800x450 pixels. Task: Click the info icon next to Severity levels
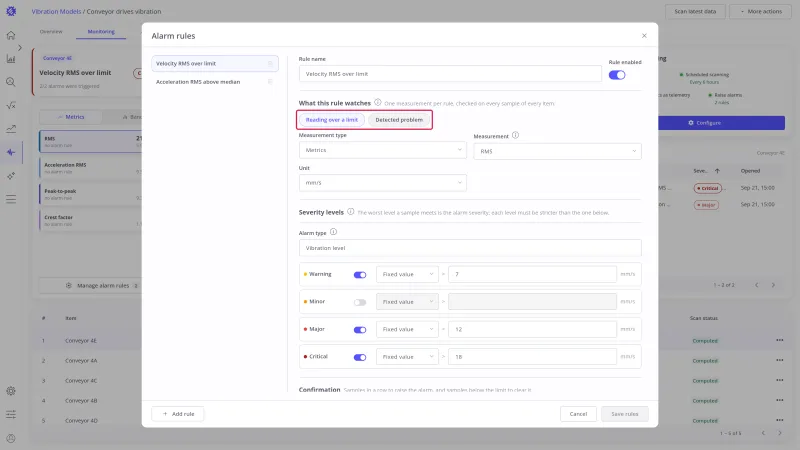click(x=351, y=212)
